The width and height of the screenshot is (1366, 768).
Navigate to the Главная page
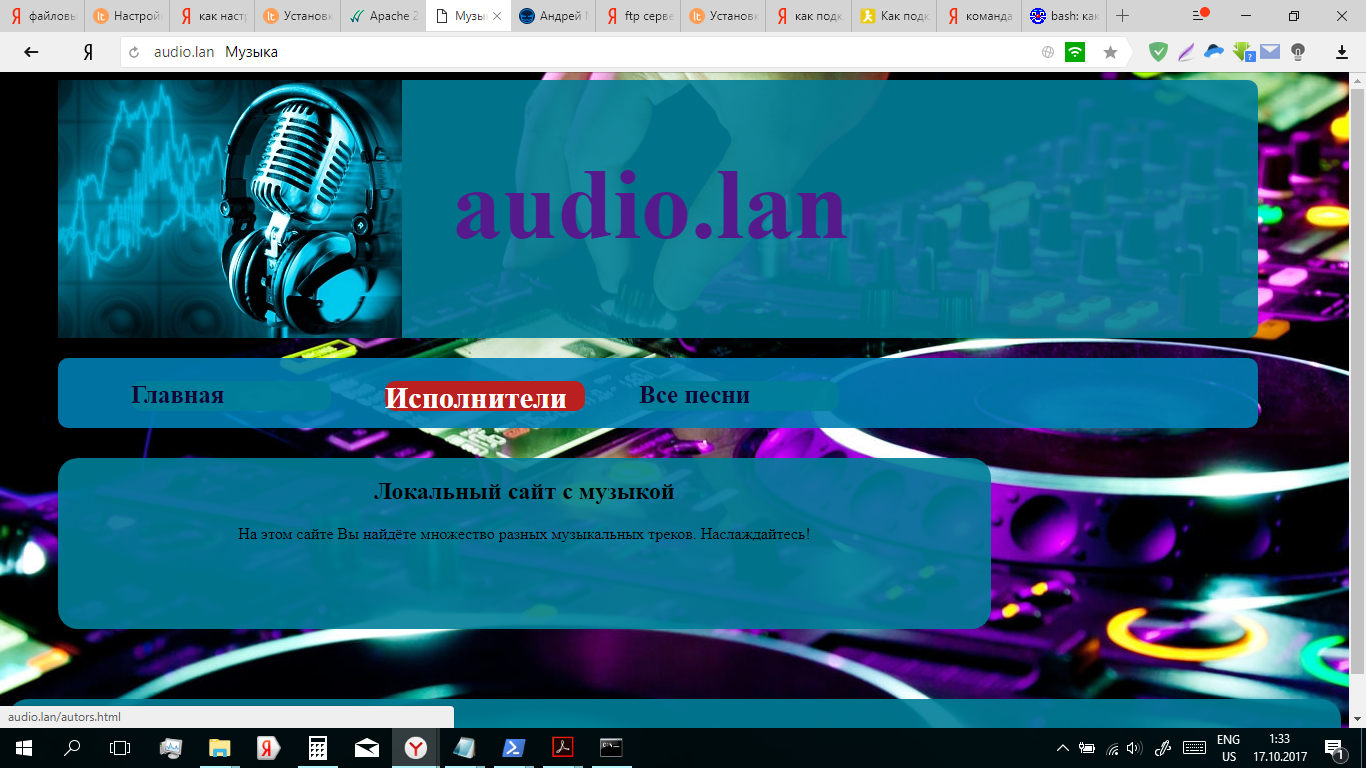pos(178,395)
